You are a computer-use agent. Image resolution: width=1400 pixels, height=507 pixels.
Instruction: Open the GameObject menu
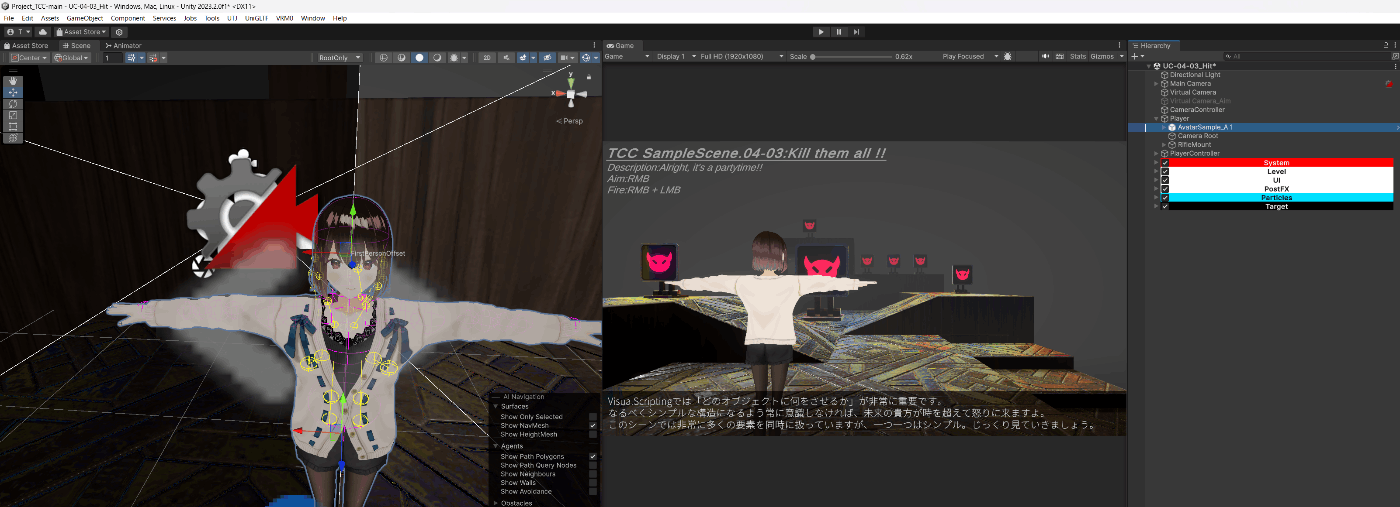(85, 18)
